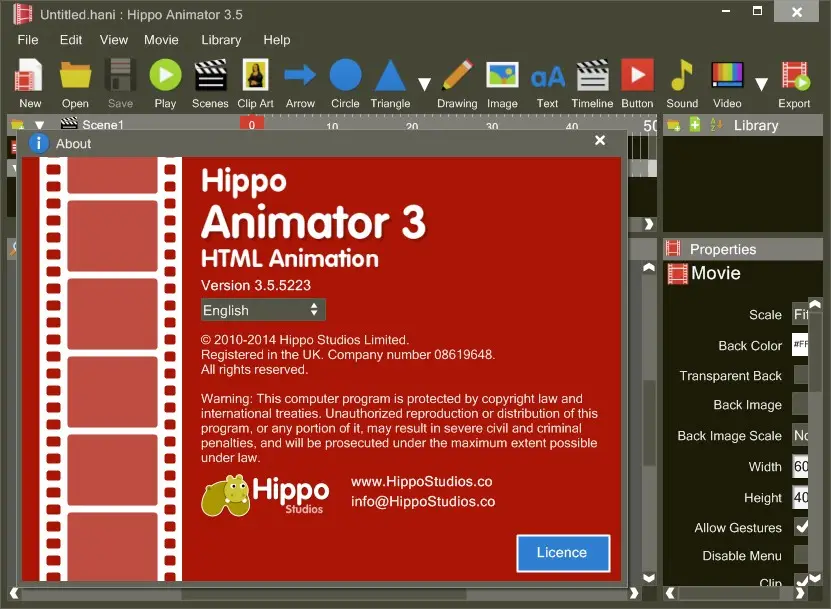Add a Text object with the aA tool
831x609 pixels.
click(x=547, y=83)
